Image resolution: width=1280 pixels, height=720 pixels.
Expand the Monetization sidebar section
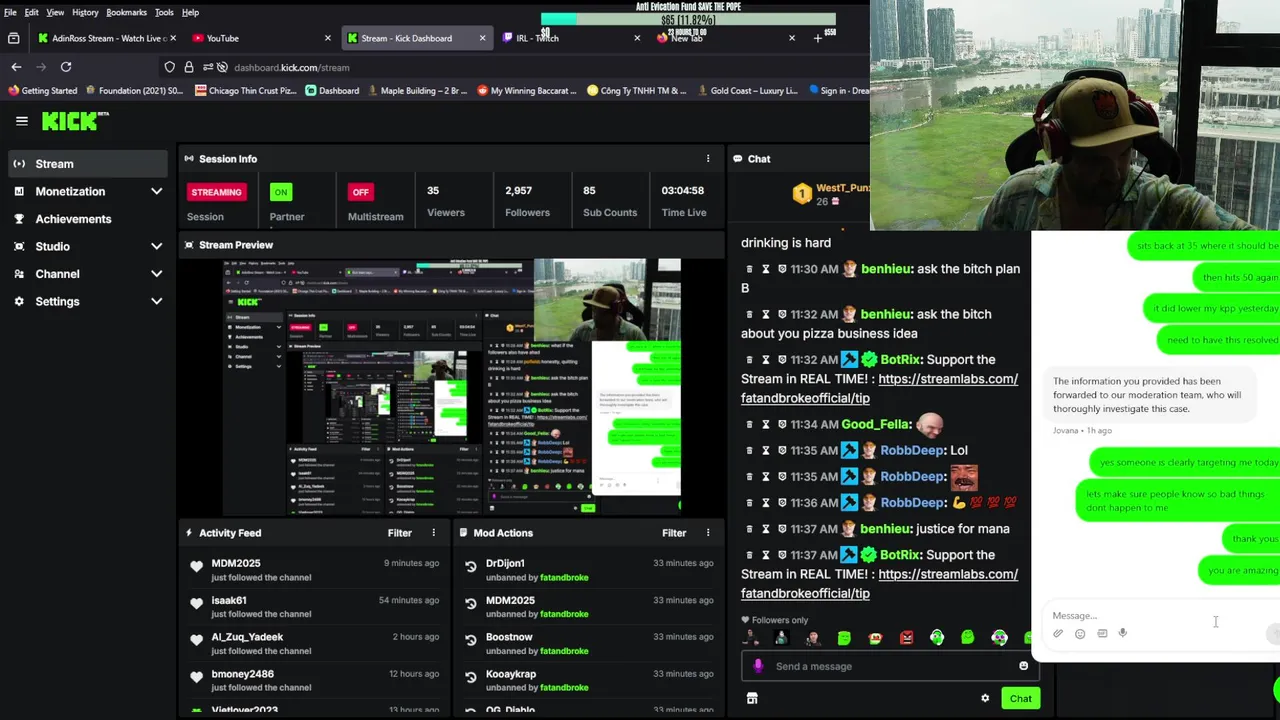pyautogui.click(x=156, y=191)
